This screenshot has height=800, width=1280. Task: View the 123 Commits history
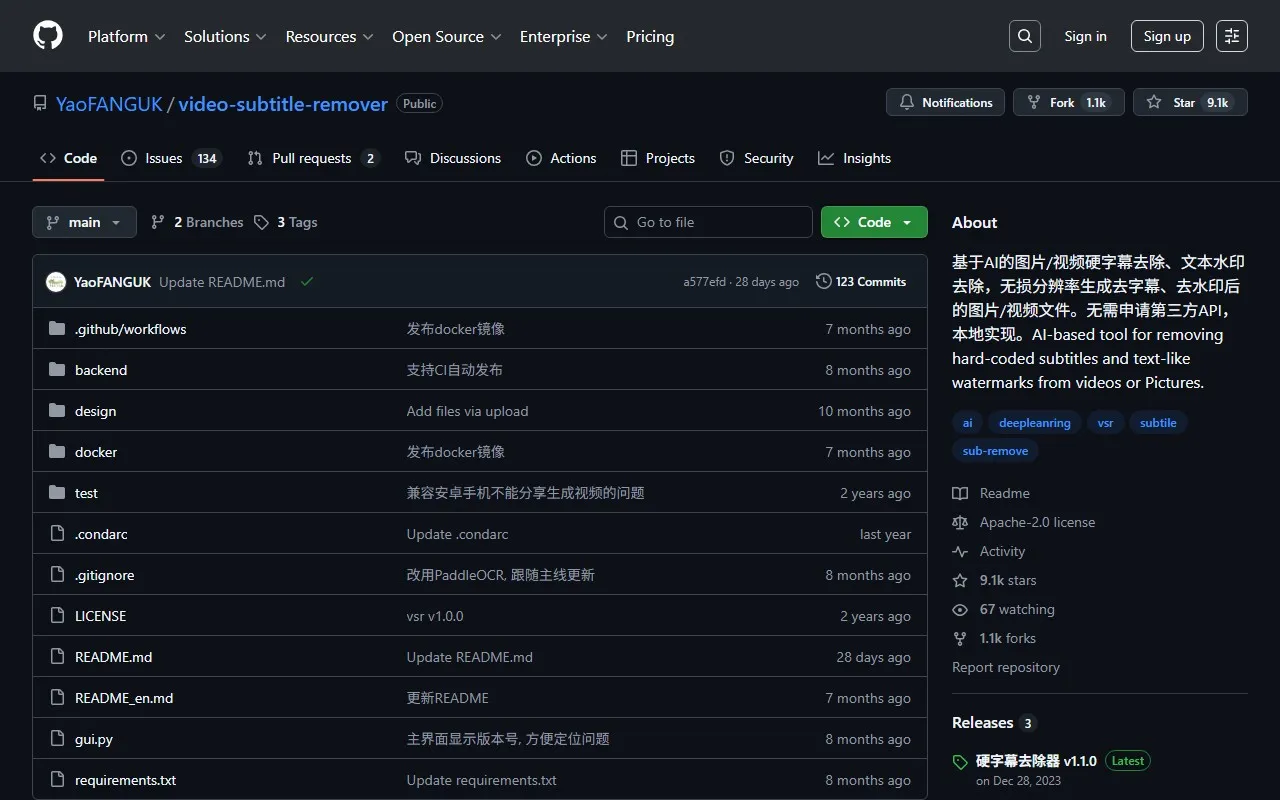tap(861, 282)
